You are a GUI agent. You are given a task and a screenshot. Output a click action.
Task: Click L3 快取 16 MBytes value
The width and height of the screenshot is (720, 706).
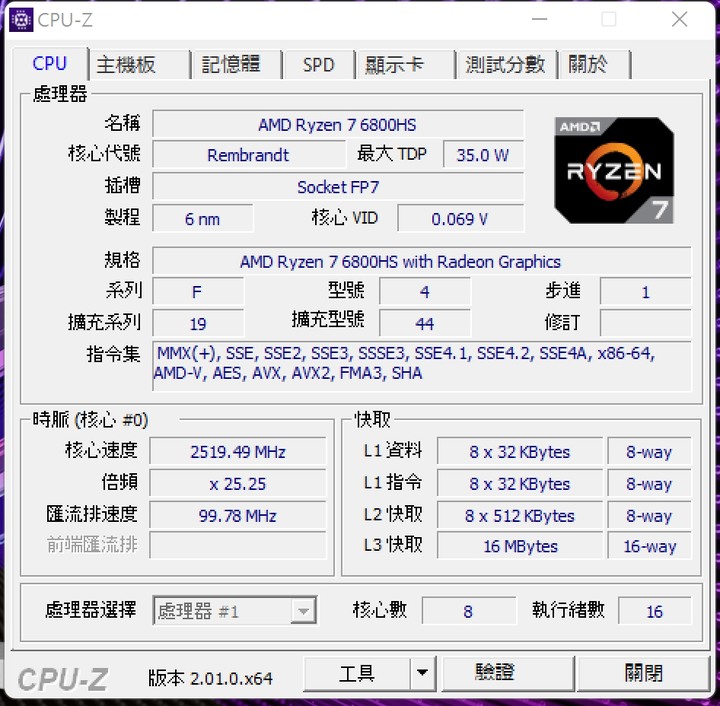pyautogui.click(x=520, y=545)
